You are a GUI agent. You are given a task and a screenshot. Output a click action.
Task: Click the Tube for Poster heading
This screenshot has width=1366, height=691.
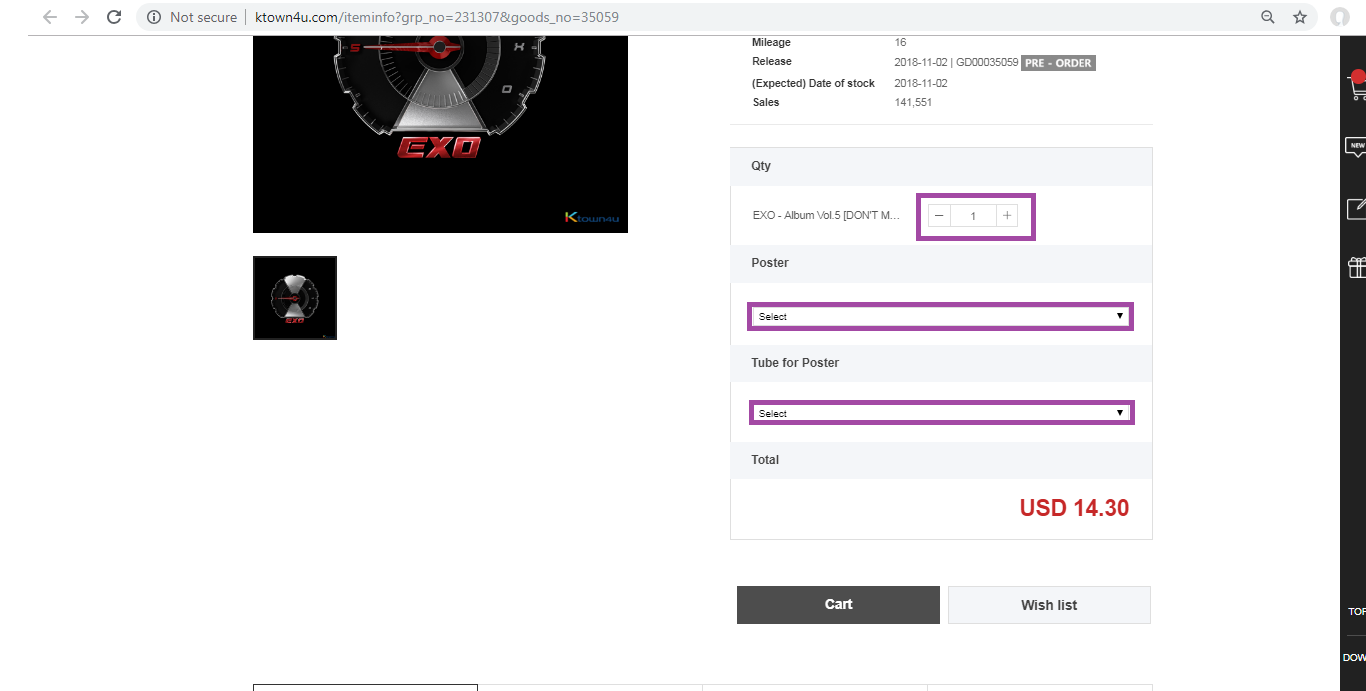click(x=795, y=363)
